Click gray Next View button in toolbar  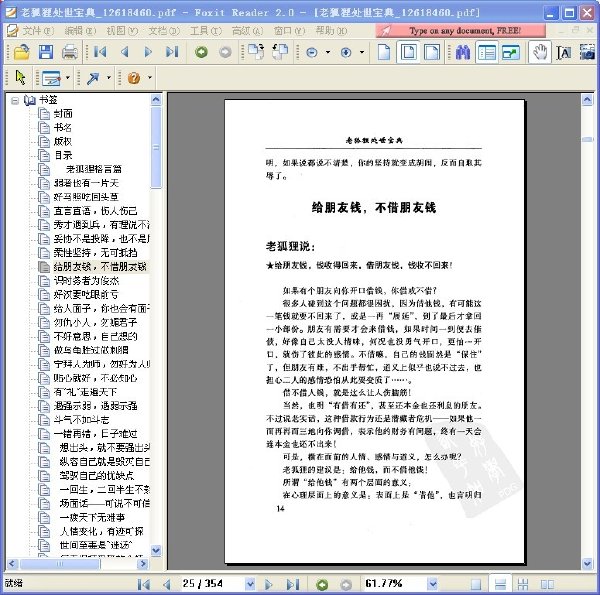(225, 52)
